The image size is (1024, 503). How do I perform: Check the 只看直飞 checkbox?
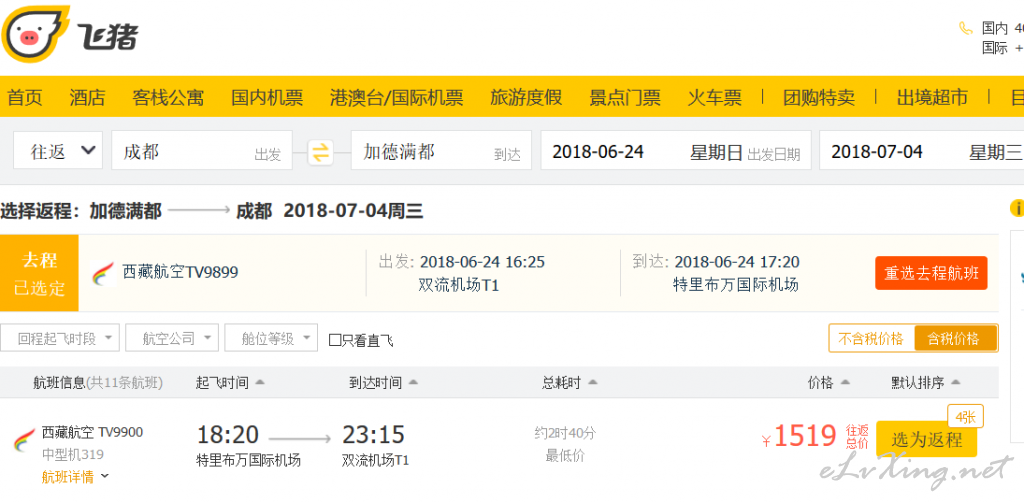click(334, 340)
